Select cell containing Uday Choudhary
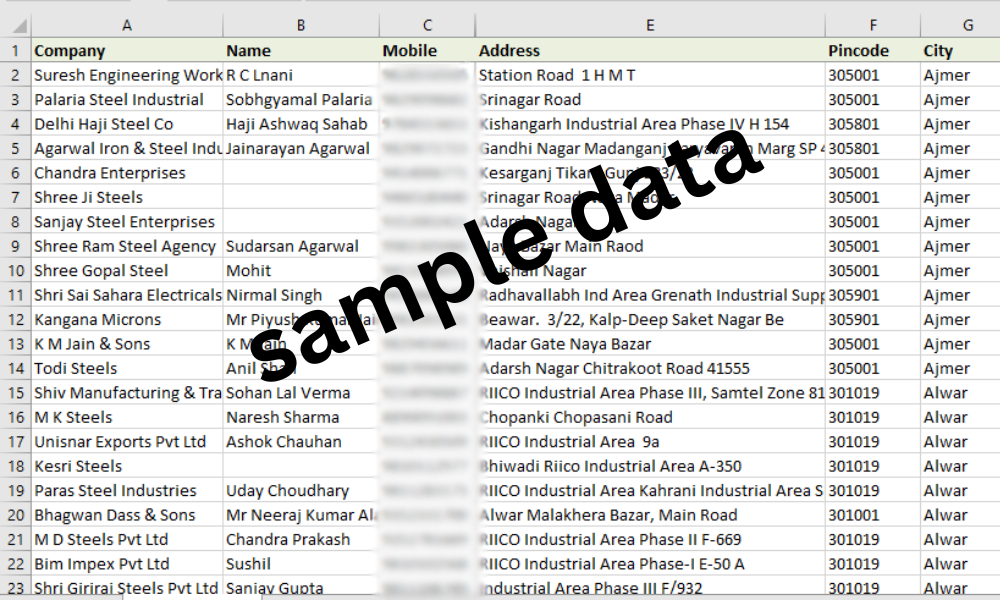 (301, 490)
